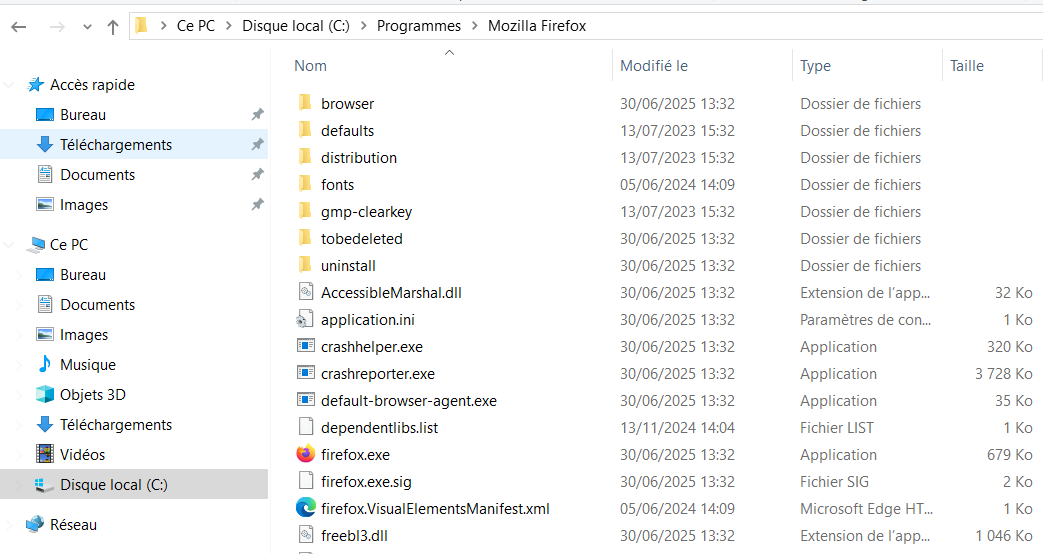
Task: Sort files by Type column
Action: [816, 66]
